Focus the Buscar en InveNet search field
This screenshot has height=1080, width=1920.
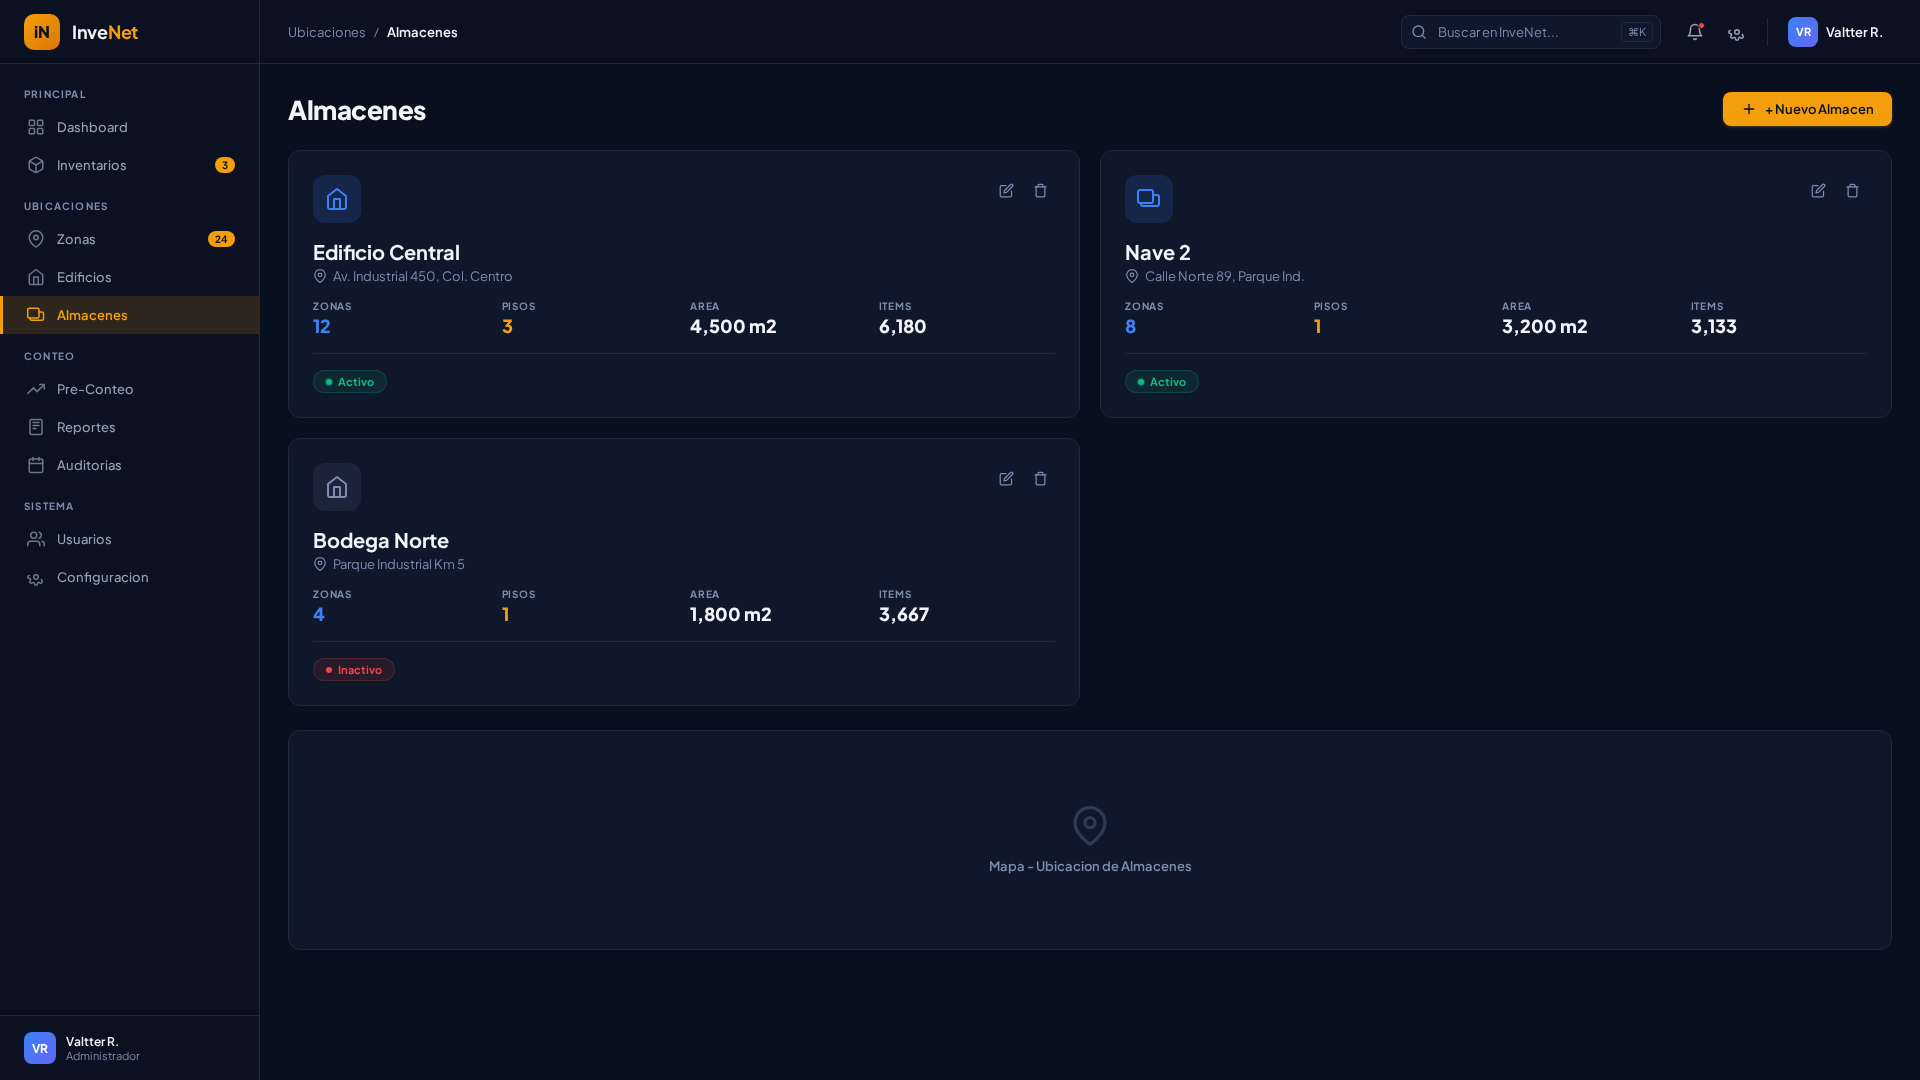pos(1525,32)
